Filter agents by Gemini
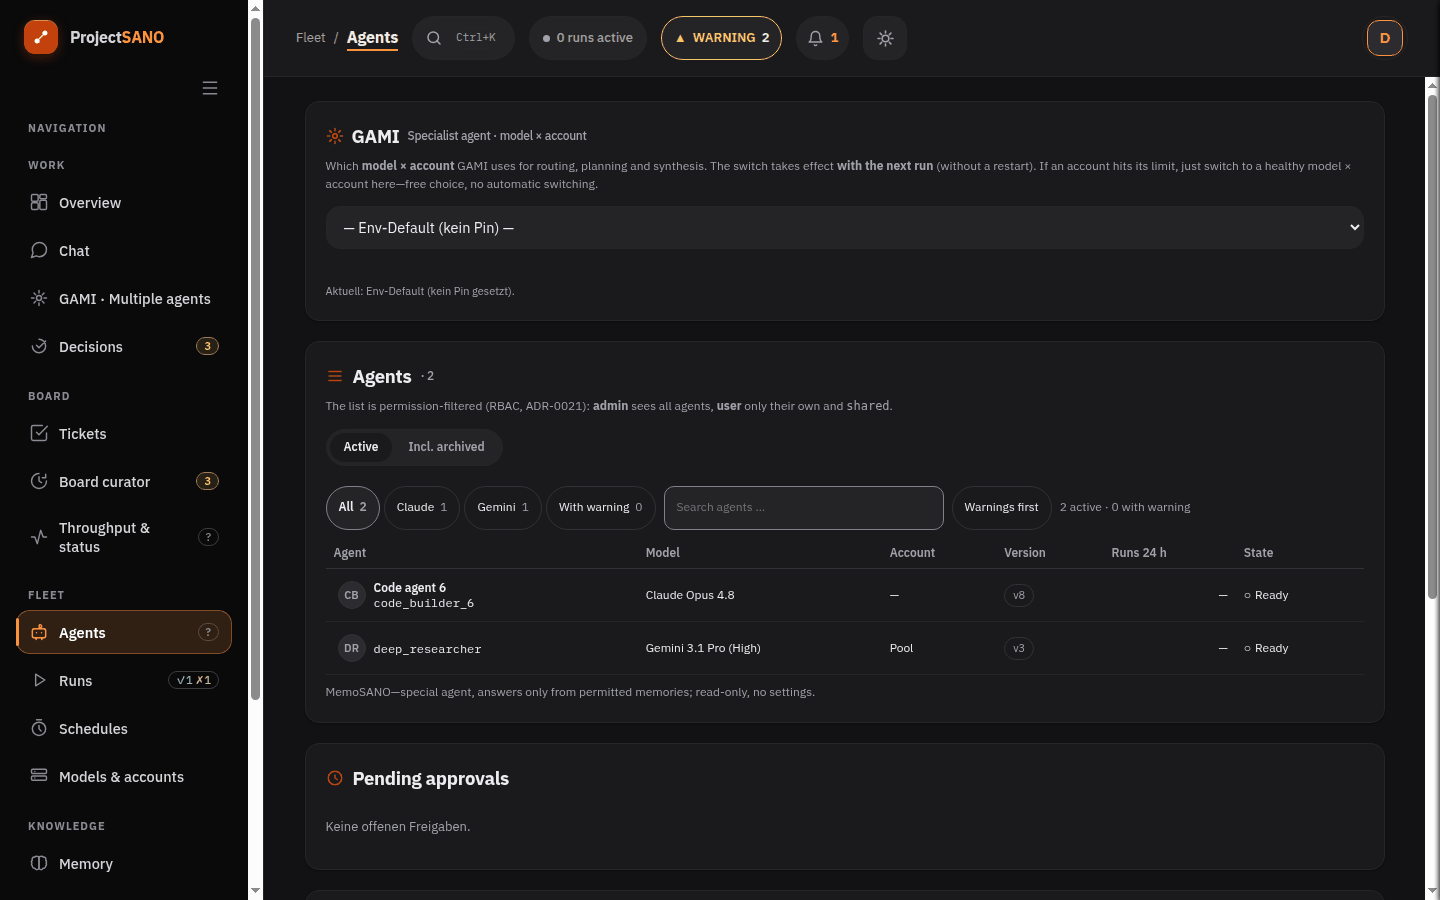The image size is (1440, 900). 503,508
